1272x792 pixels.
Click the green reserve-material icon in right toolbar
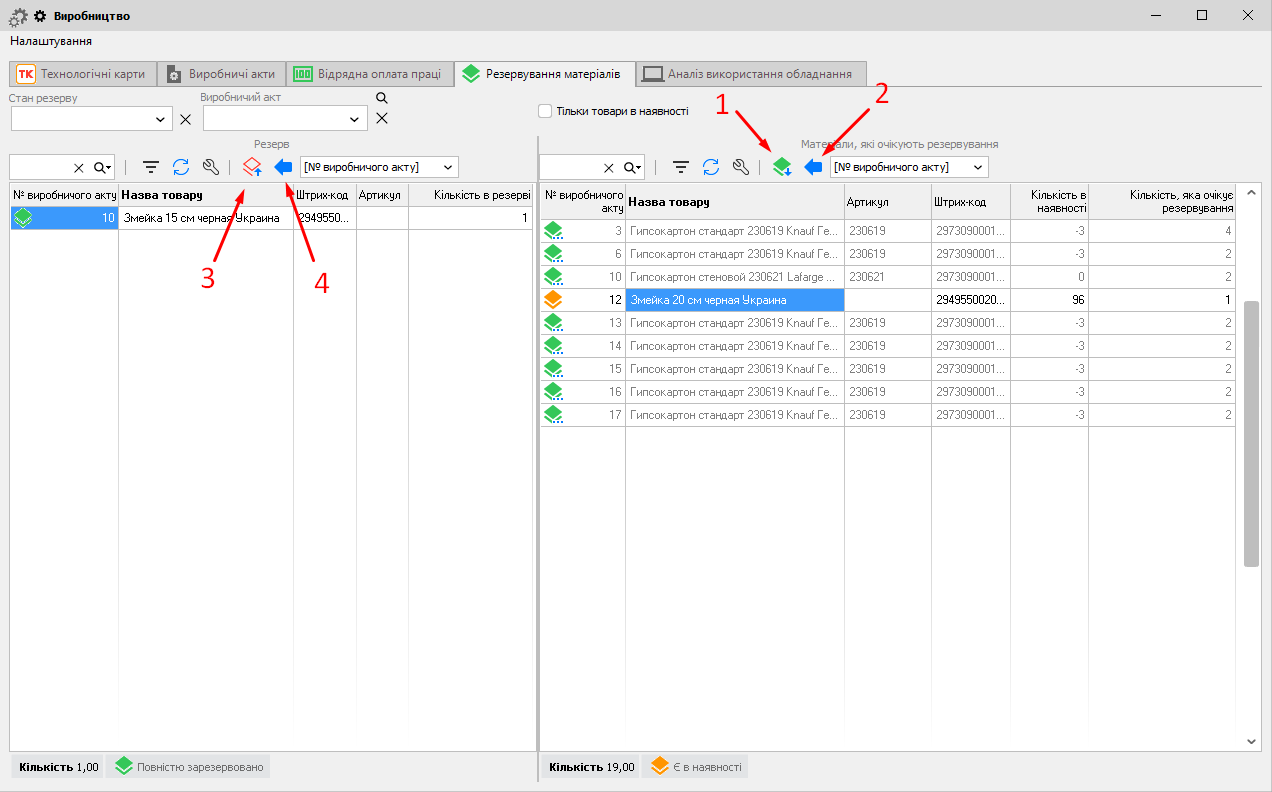(x=781, y=167)
